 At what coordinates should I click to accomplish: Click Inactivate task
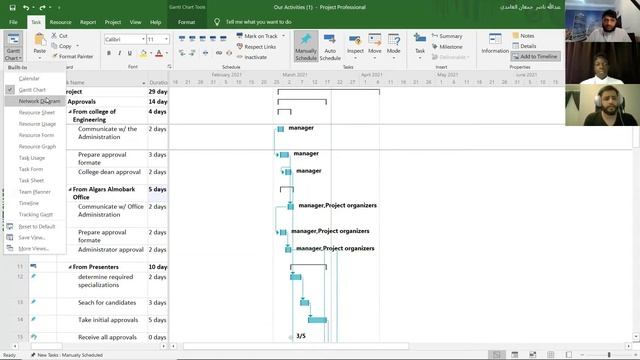(x=252, y=57)
